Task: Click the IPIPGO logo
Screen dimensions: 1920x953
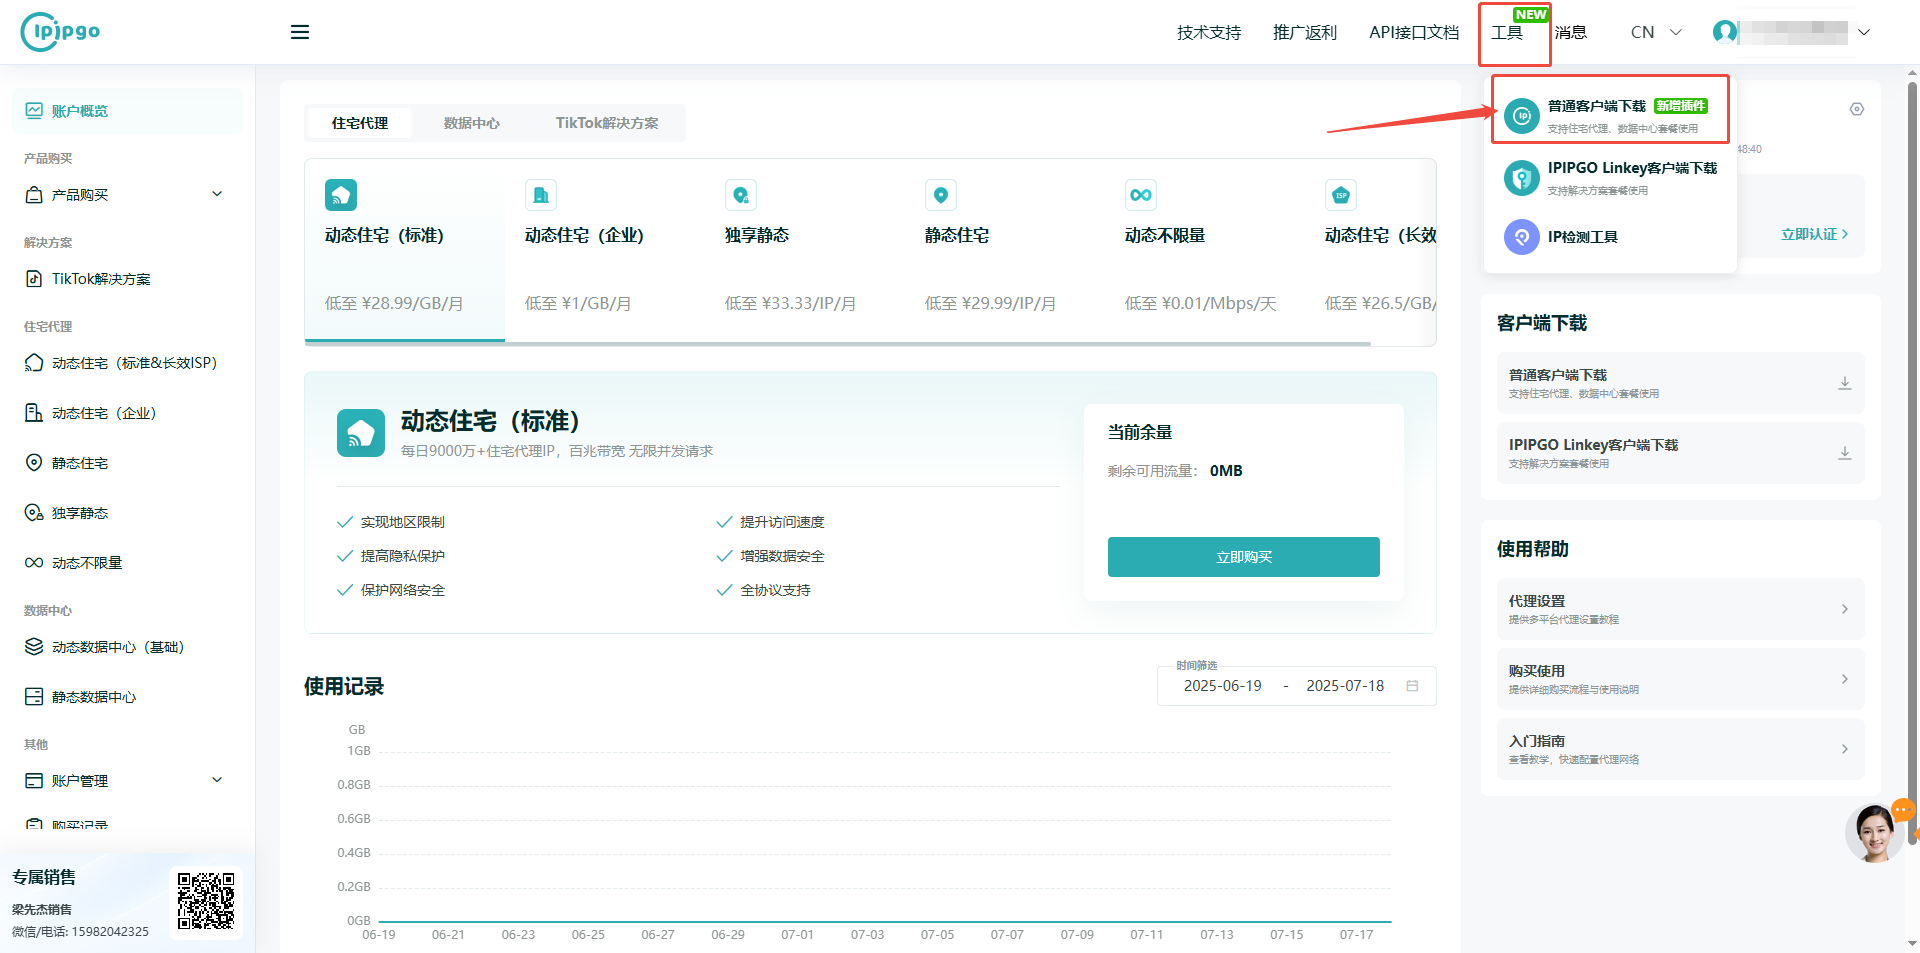Action: (x=61, y=31)
